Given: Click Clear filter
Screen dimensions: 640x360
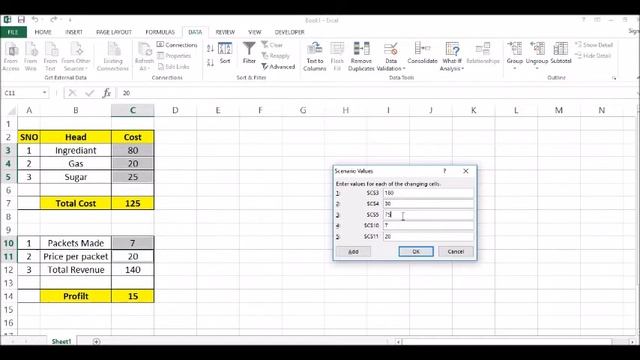Looking at the screenshot, I should pyautogui.click(x=272, y=45).
